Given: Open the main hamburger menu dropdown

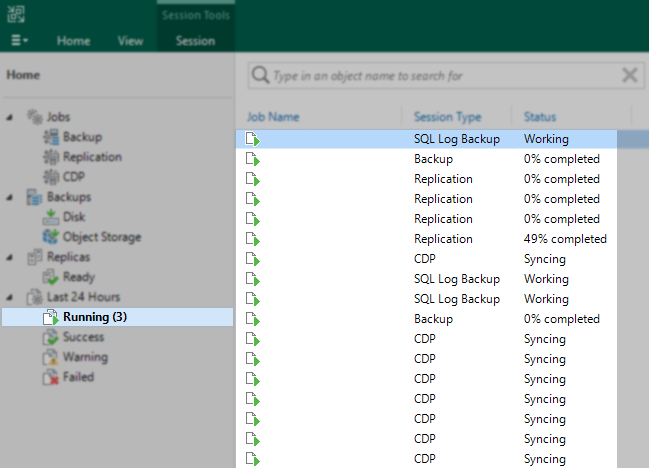Looking at the screenshot, I should click(x=19, y=41).
